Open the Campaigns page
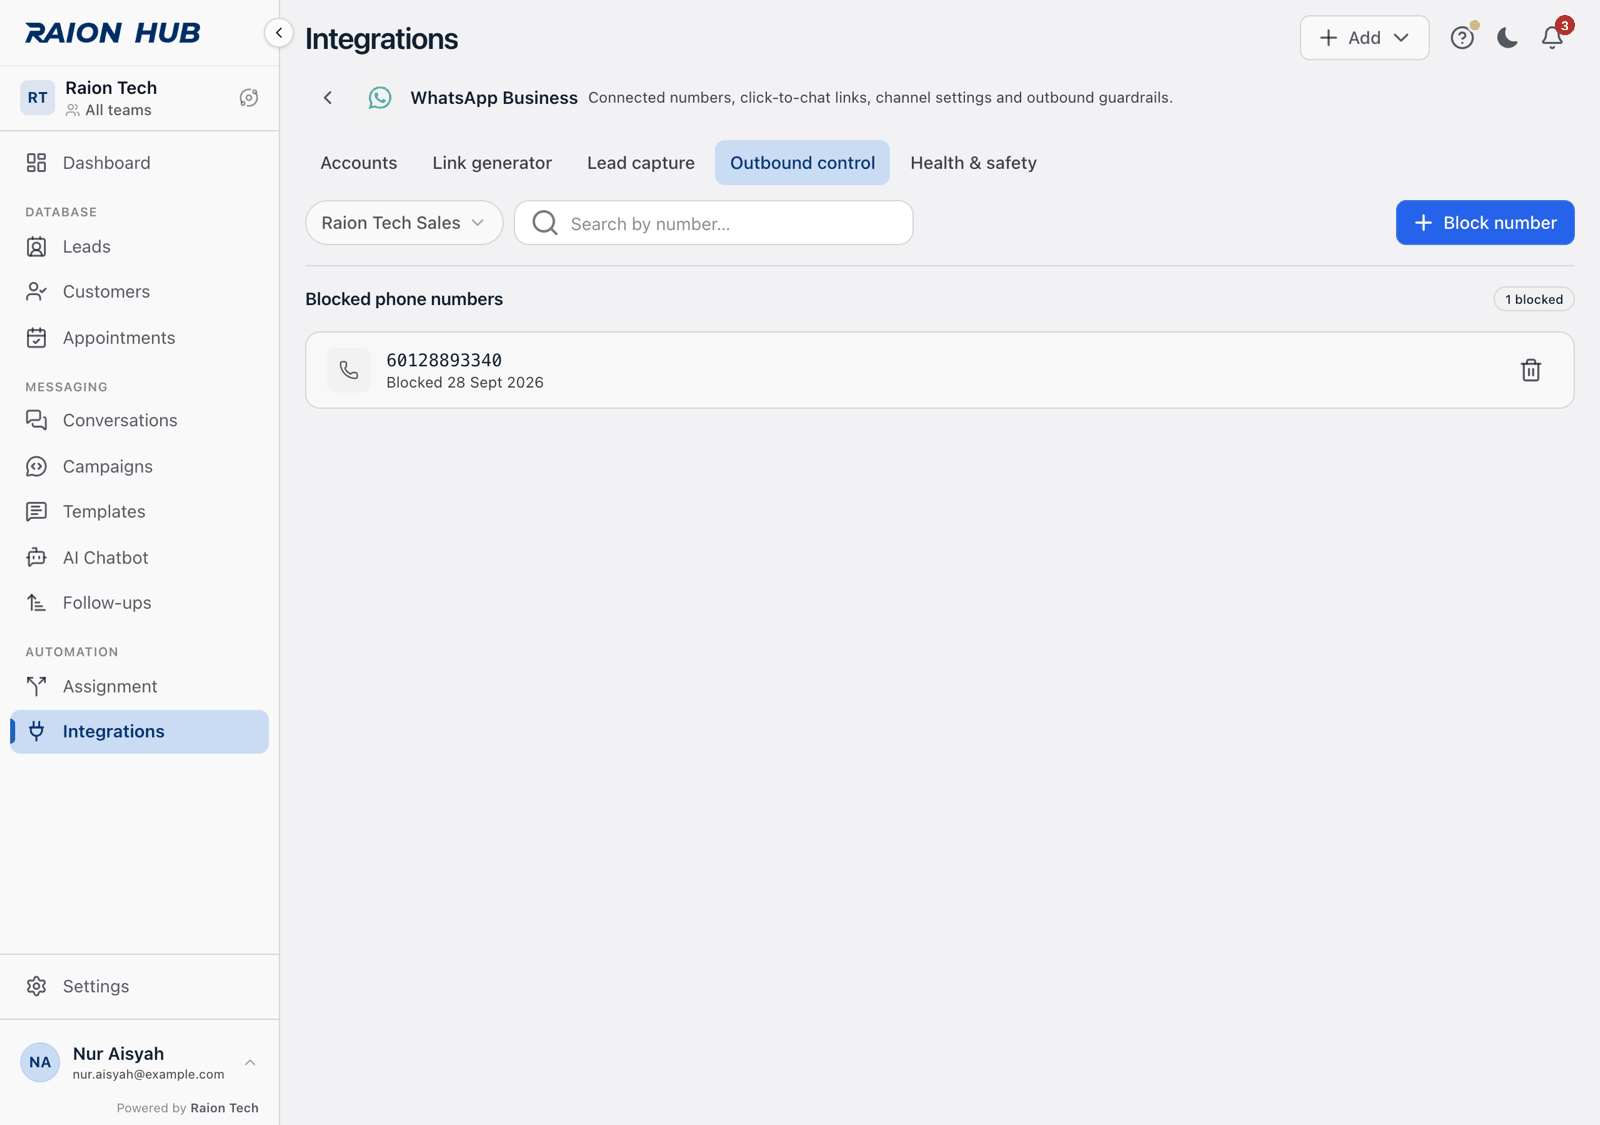This screenshot has height=1125, width=1600. click(x=139, y=467)
